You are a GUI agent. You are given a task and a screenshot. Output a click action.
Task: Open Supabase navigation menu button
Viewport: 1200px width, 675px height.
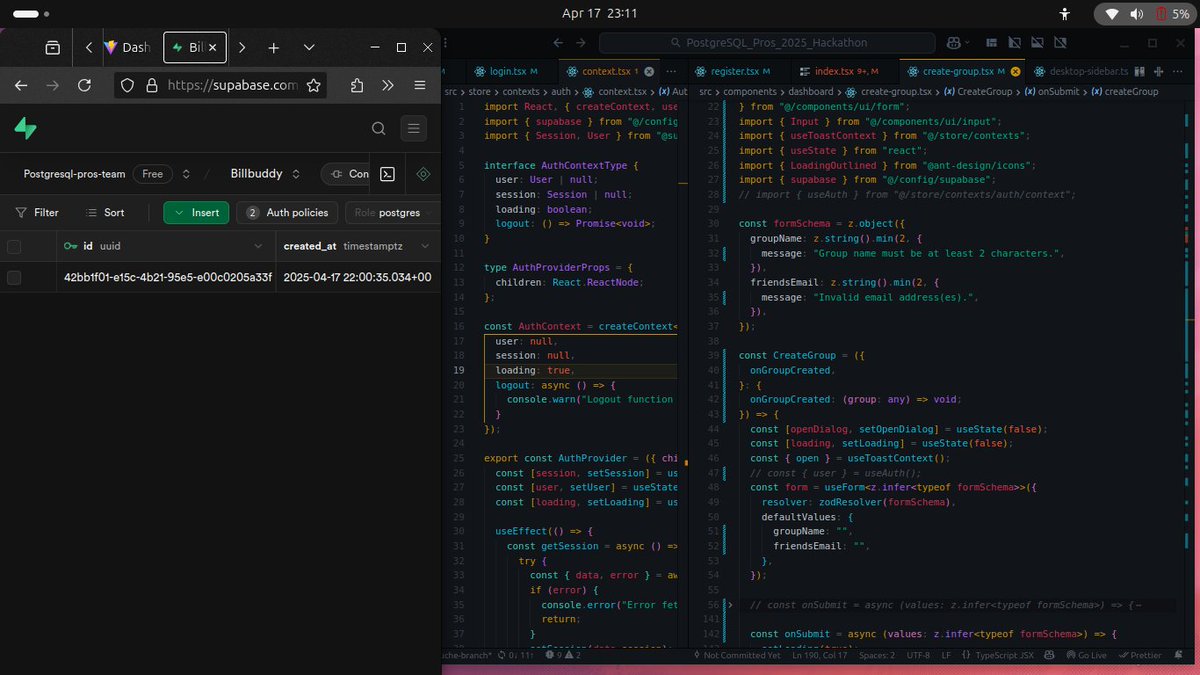tap(414, 128)
